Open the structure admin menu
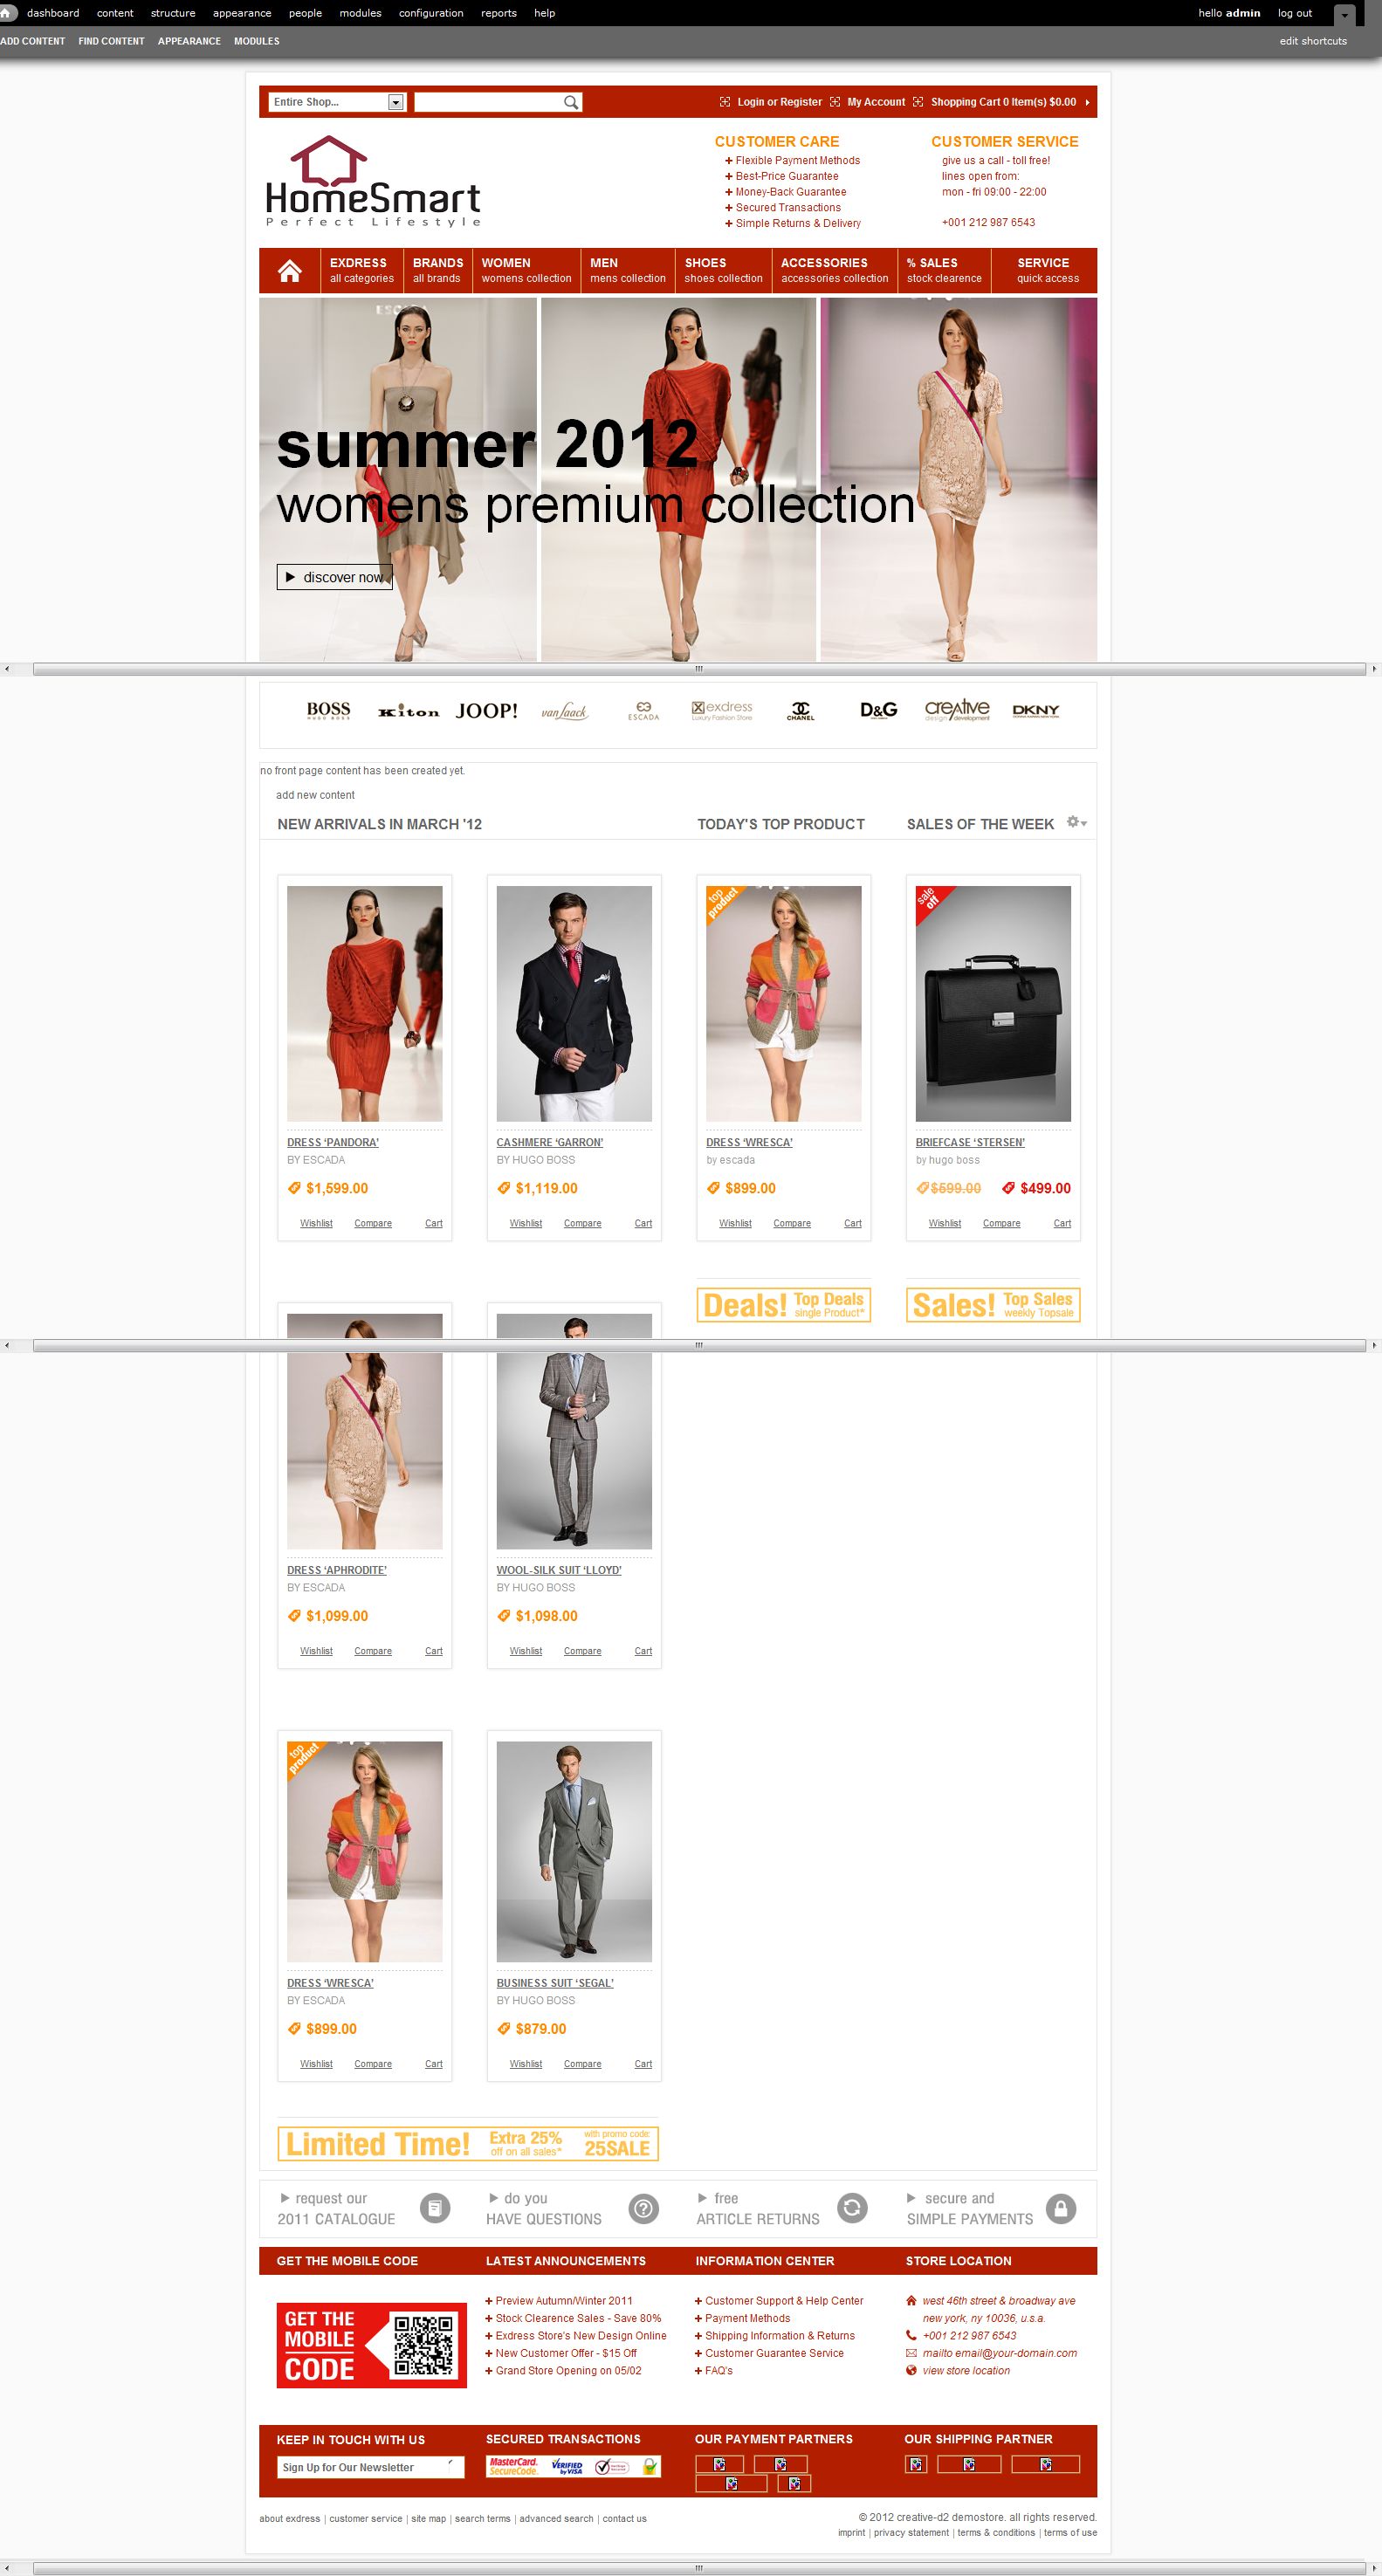This screenshot has width=1382, height=2576. point(173,13)
